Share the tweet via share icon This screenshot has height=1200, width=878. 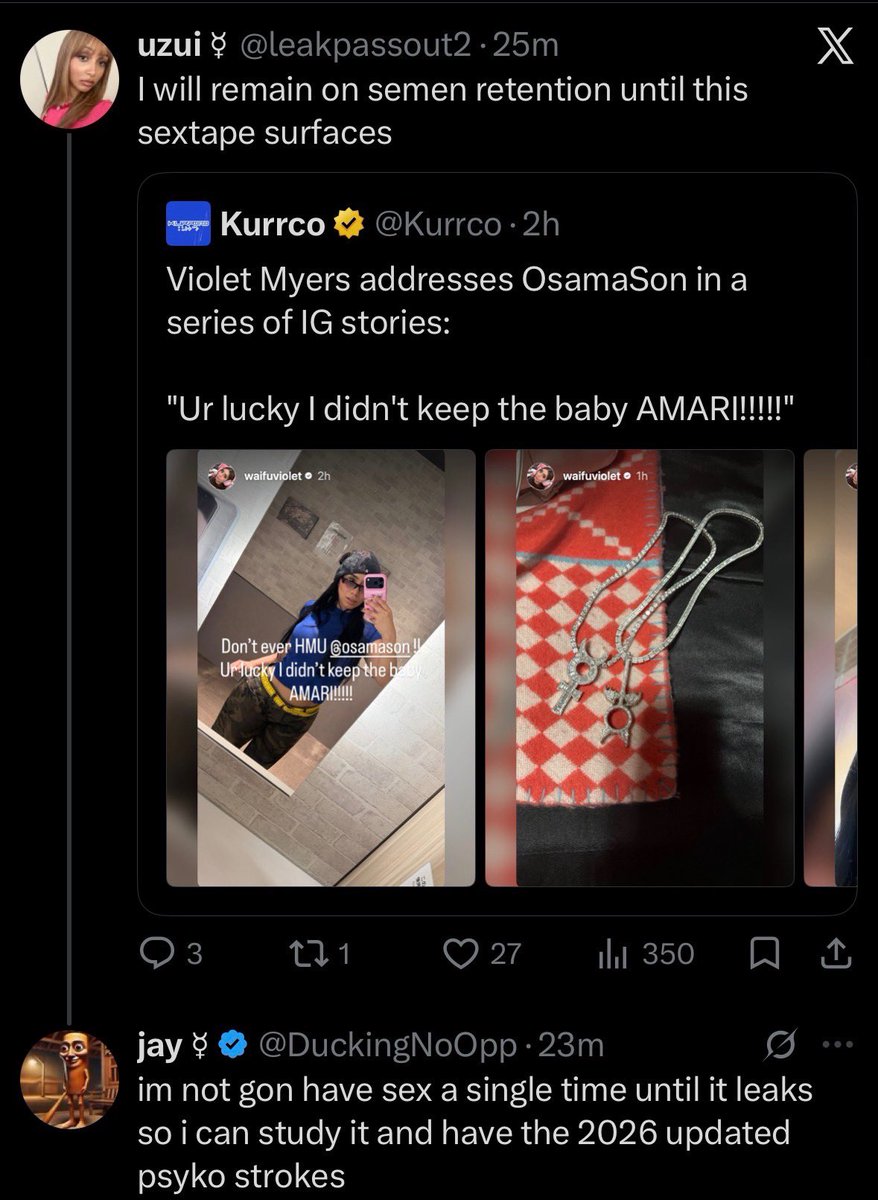[x=835, y=955]
